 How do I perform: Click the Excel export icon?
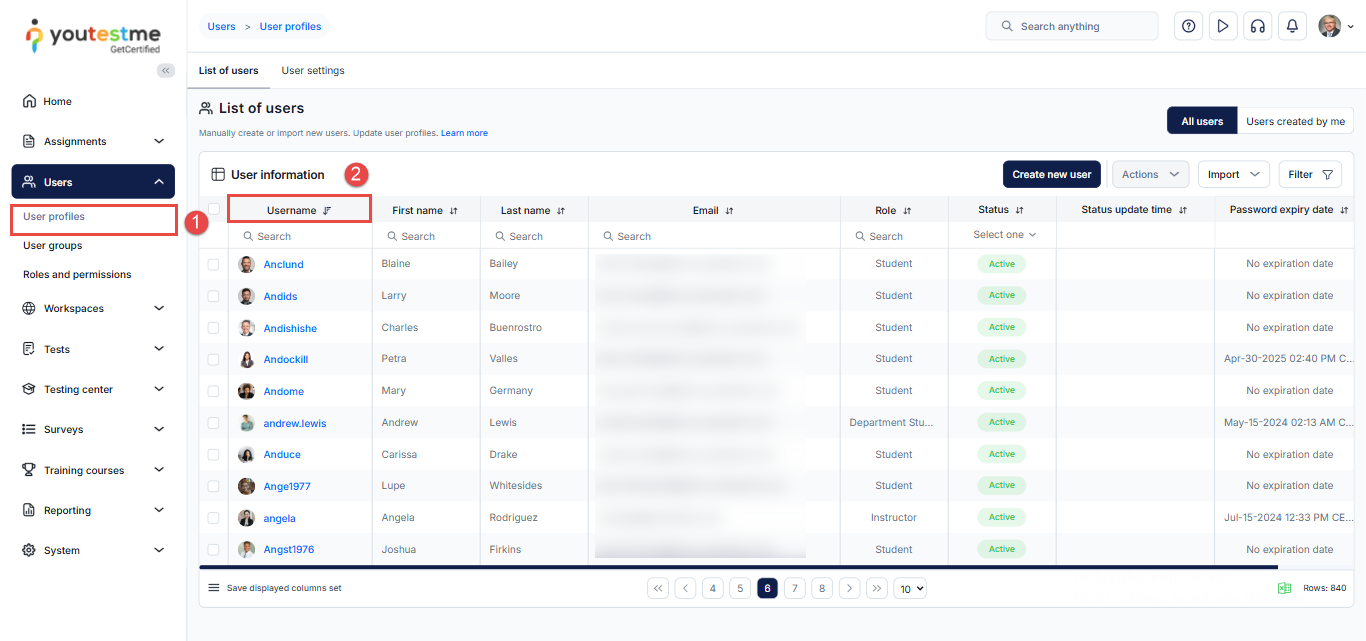1284,588
